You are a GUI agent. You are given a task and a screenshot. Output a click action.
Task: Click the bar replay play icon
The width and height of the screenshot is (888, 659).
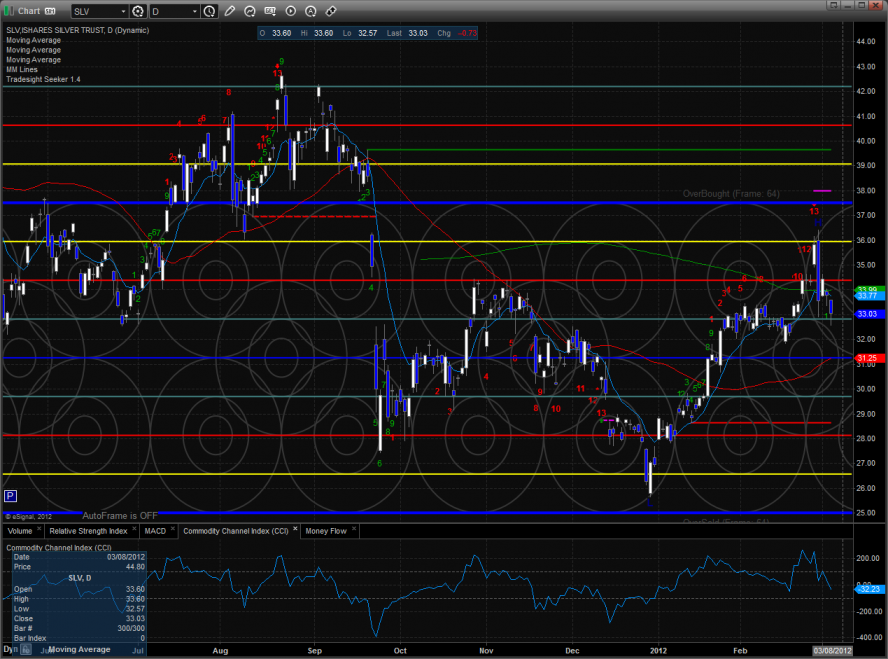click(290, 12)
